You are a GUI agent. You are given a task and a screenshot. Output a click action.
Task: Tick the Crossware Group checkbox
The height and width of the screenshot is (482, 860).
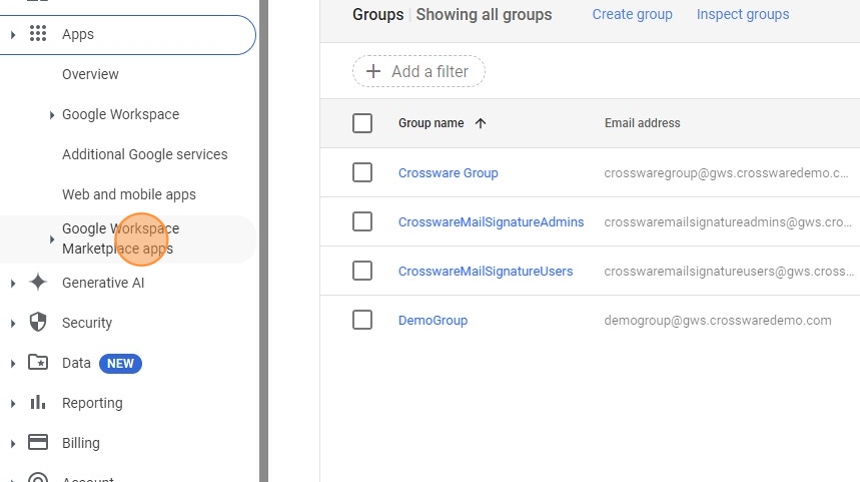point(362,173)
